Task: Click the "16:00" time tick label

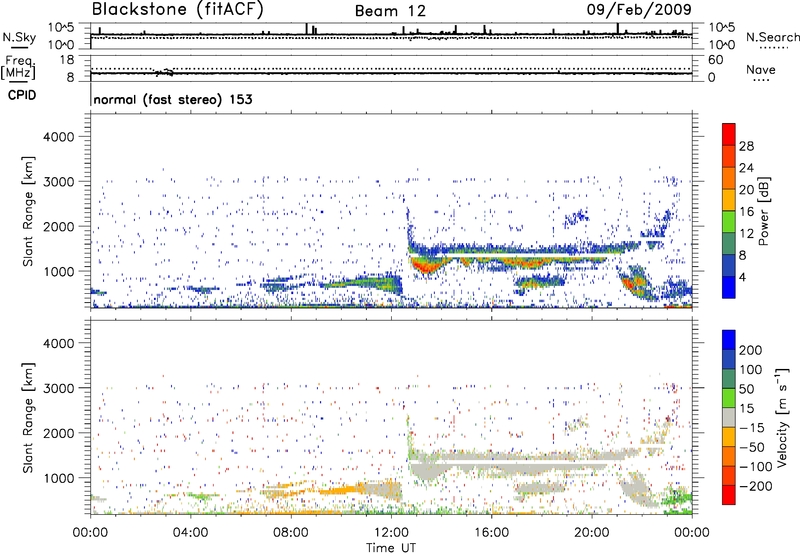Action: [x=491, y=533]
